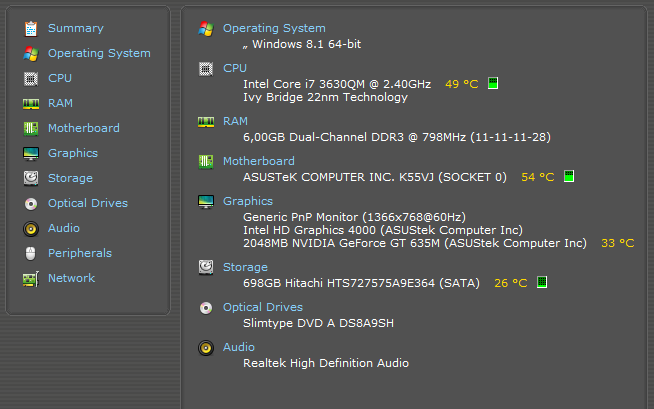Viewport: 654px width, 409px height.
Task: Click the disc icon beside the main Optical Drives heading
Action: 206,308
